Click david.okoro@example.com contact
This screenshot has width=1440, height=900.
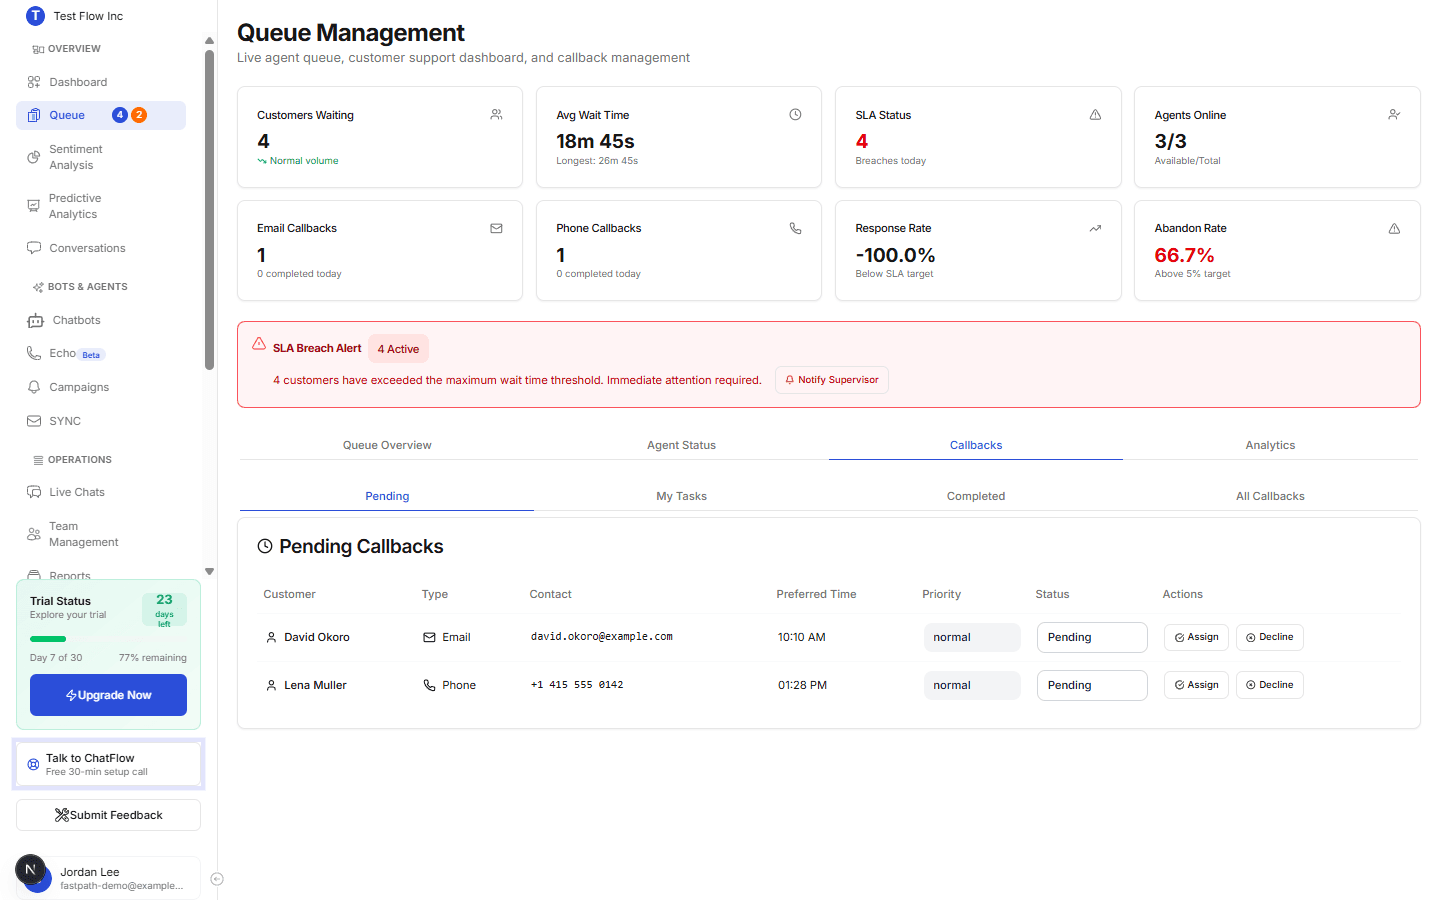click(602, 636)
